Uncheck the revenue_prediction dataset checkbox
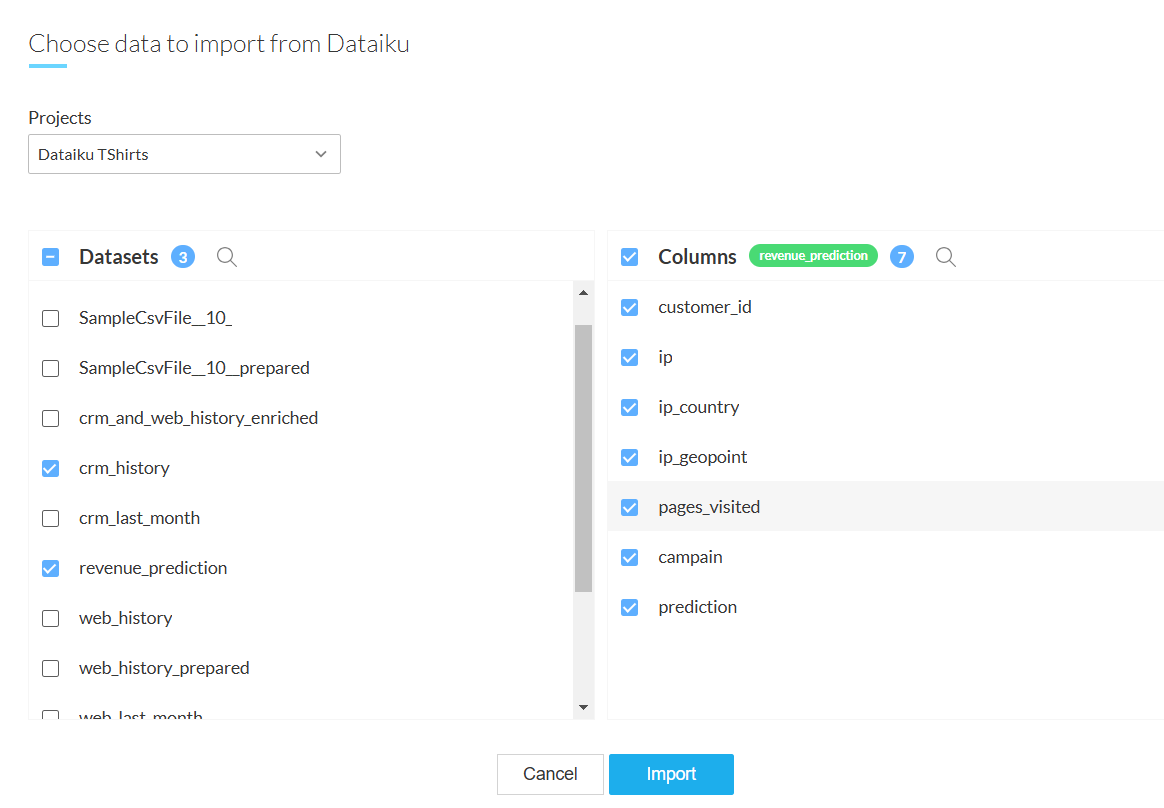Image resolution: width=1164 pixels, height=808 pixels. point(50,568)
